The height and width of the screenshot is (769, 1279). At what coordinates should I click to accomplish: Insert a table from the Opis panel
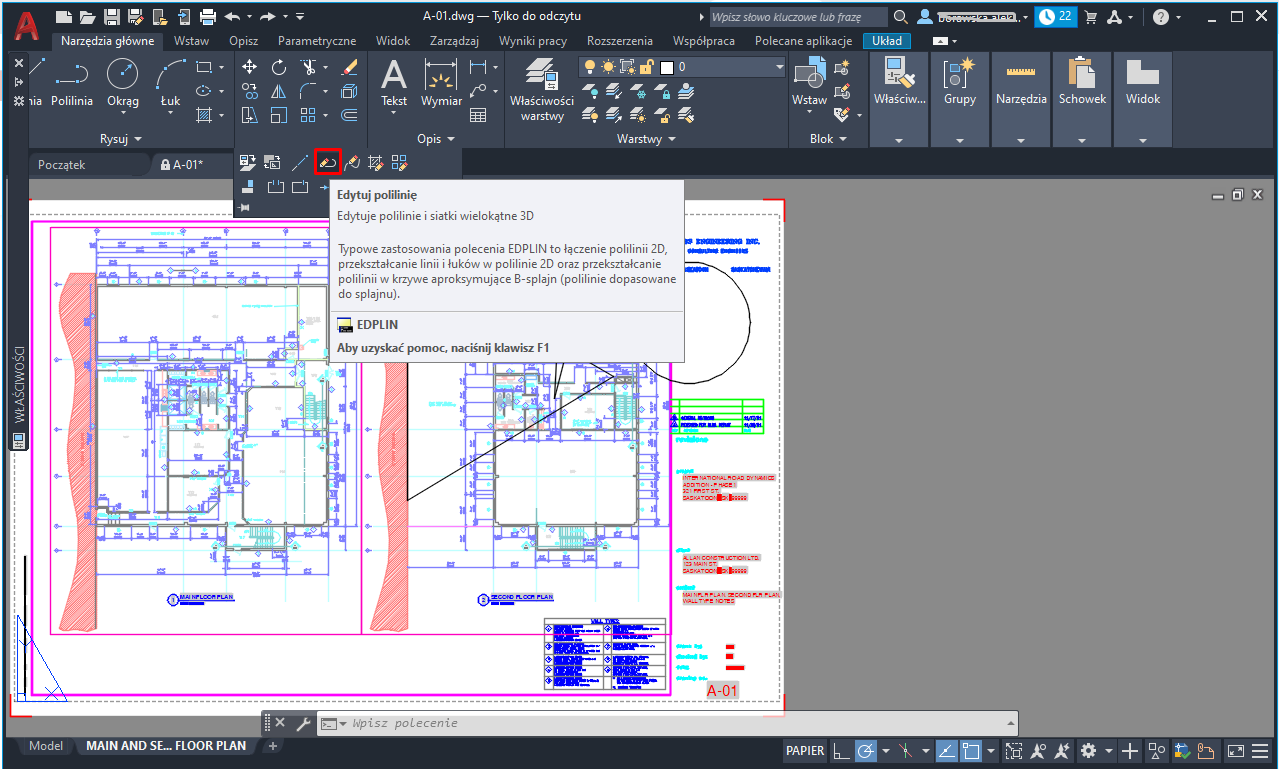pyautogui.click(x=478, y=115)
